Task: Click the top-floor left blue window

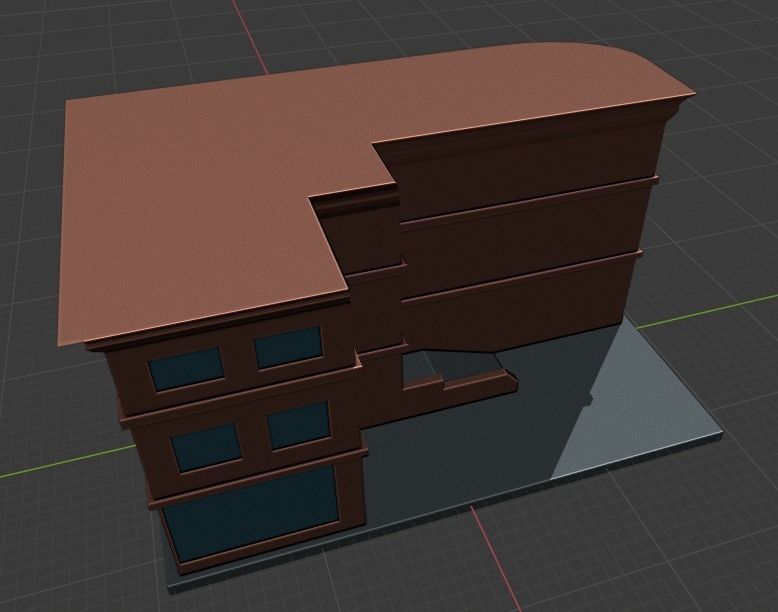Action: (186, 369)
